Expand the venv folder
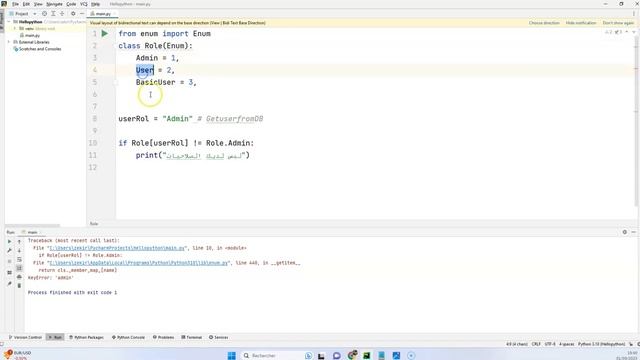Viewport: 640px width, 360px height. (x=15, y=29)
